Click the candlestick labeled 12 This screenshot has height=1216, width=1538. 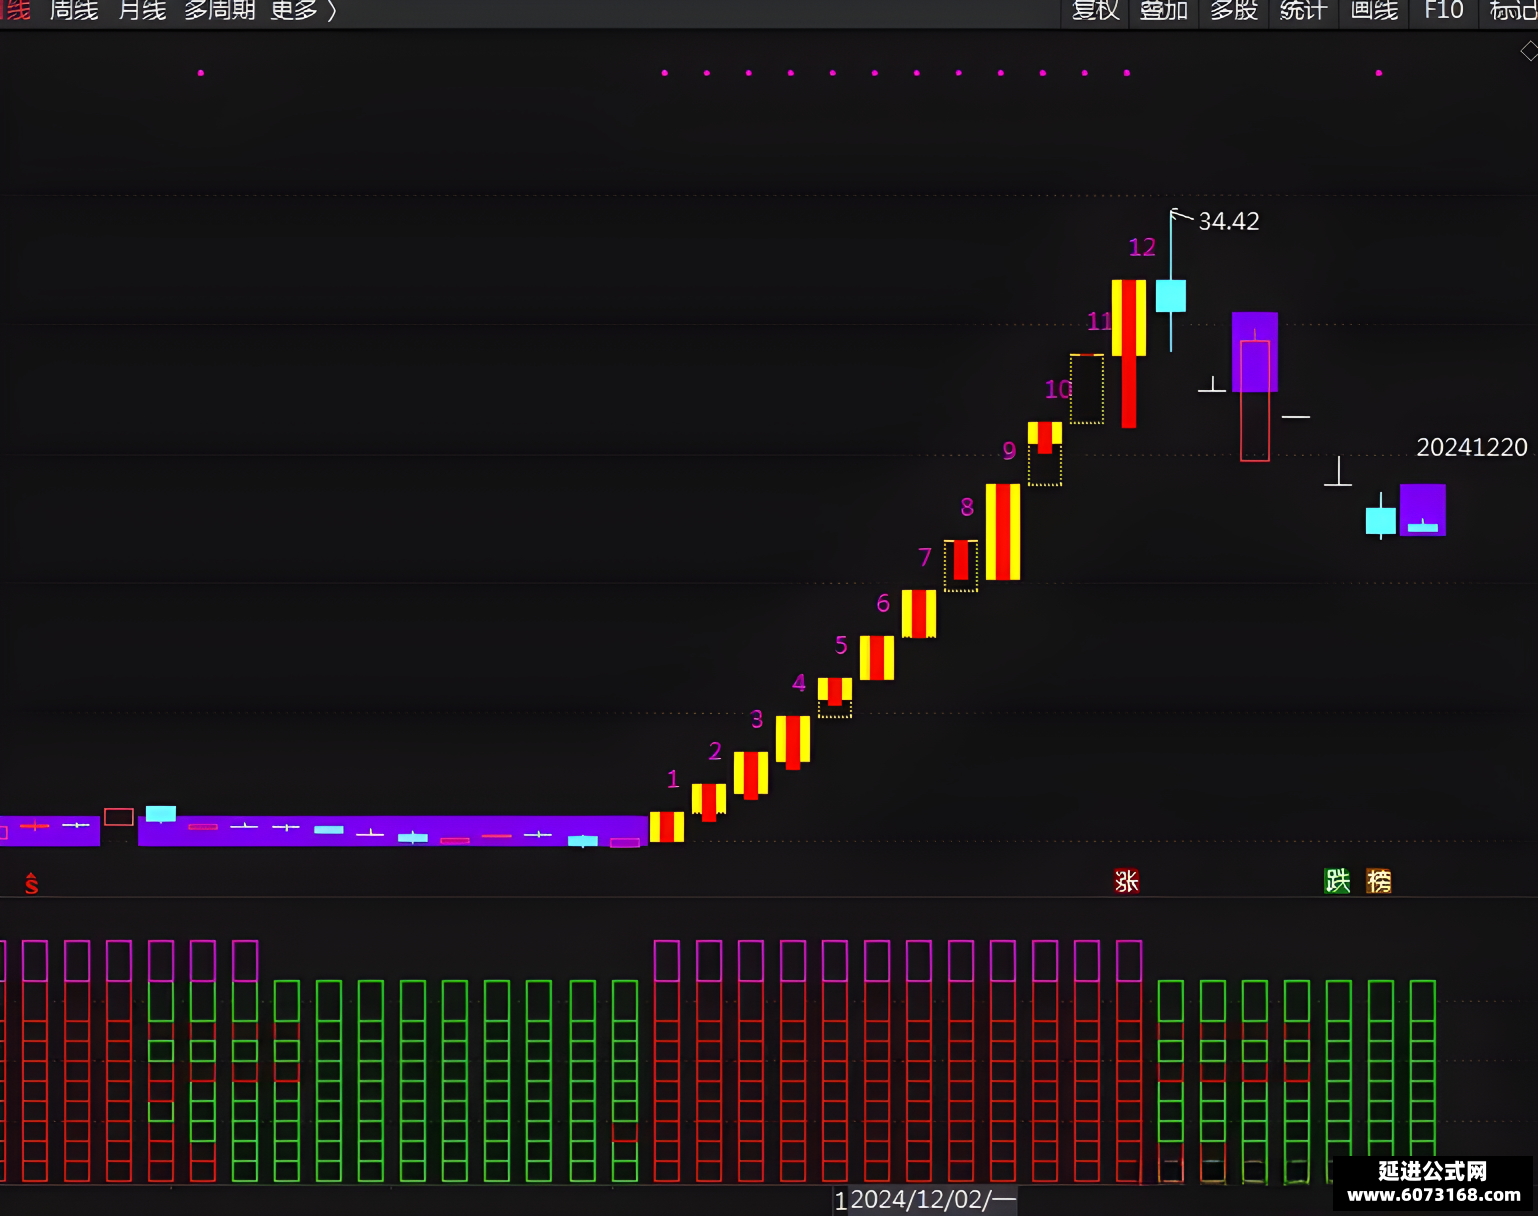(1129, 353)
